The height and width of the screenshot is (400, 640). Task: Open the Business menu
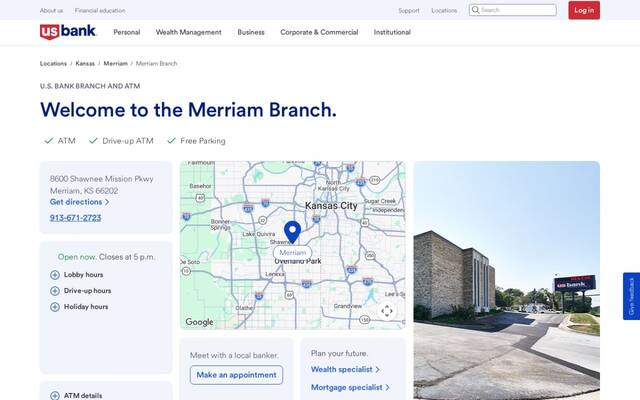[251, 32]
